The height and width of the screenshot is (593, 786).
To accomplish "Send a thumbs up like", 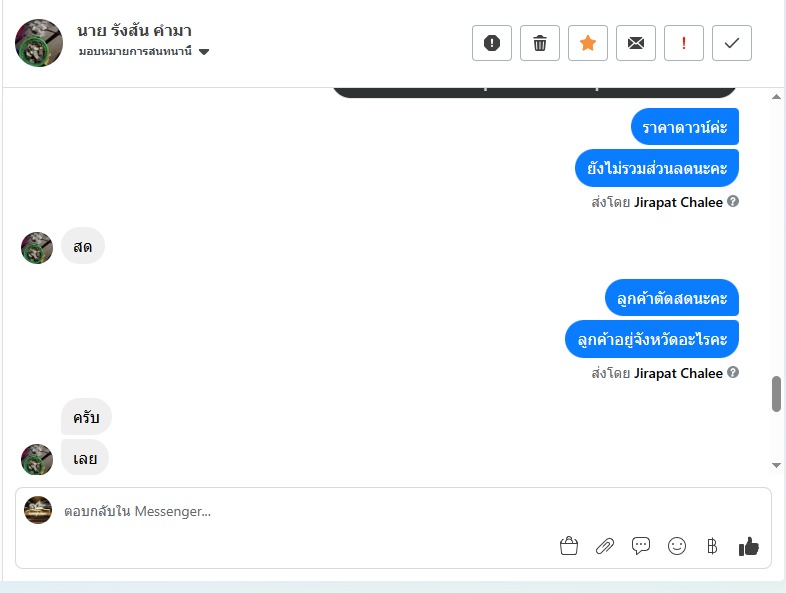I will tap(748, 546).
